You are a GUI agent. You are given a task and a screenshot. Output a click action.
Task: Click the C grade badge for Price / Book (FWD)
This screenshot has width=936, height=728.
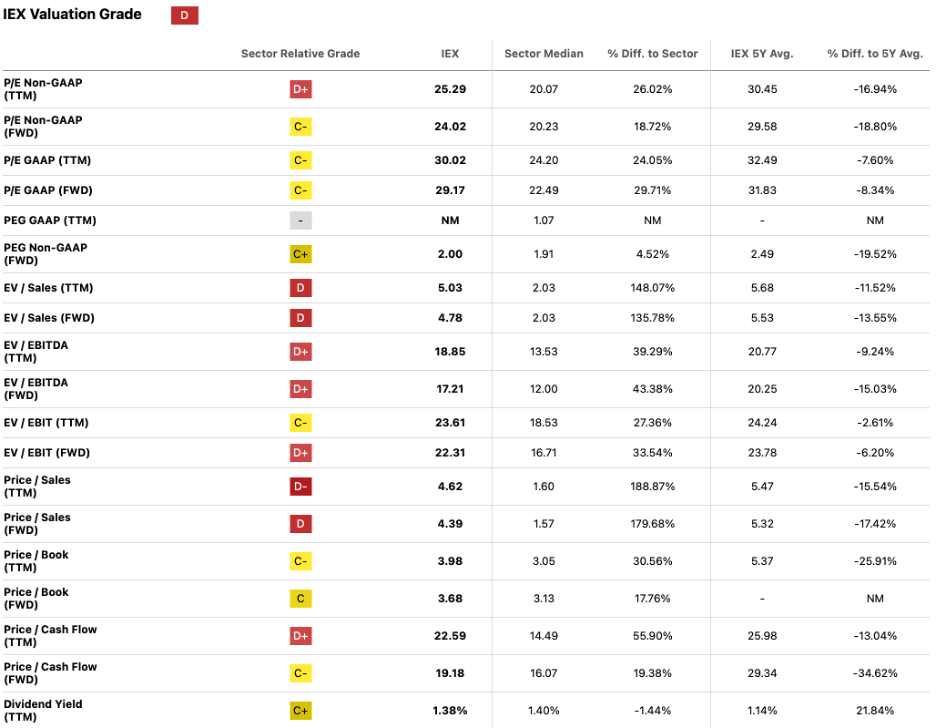[x=300, y=599]
